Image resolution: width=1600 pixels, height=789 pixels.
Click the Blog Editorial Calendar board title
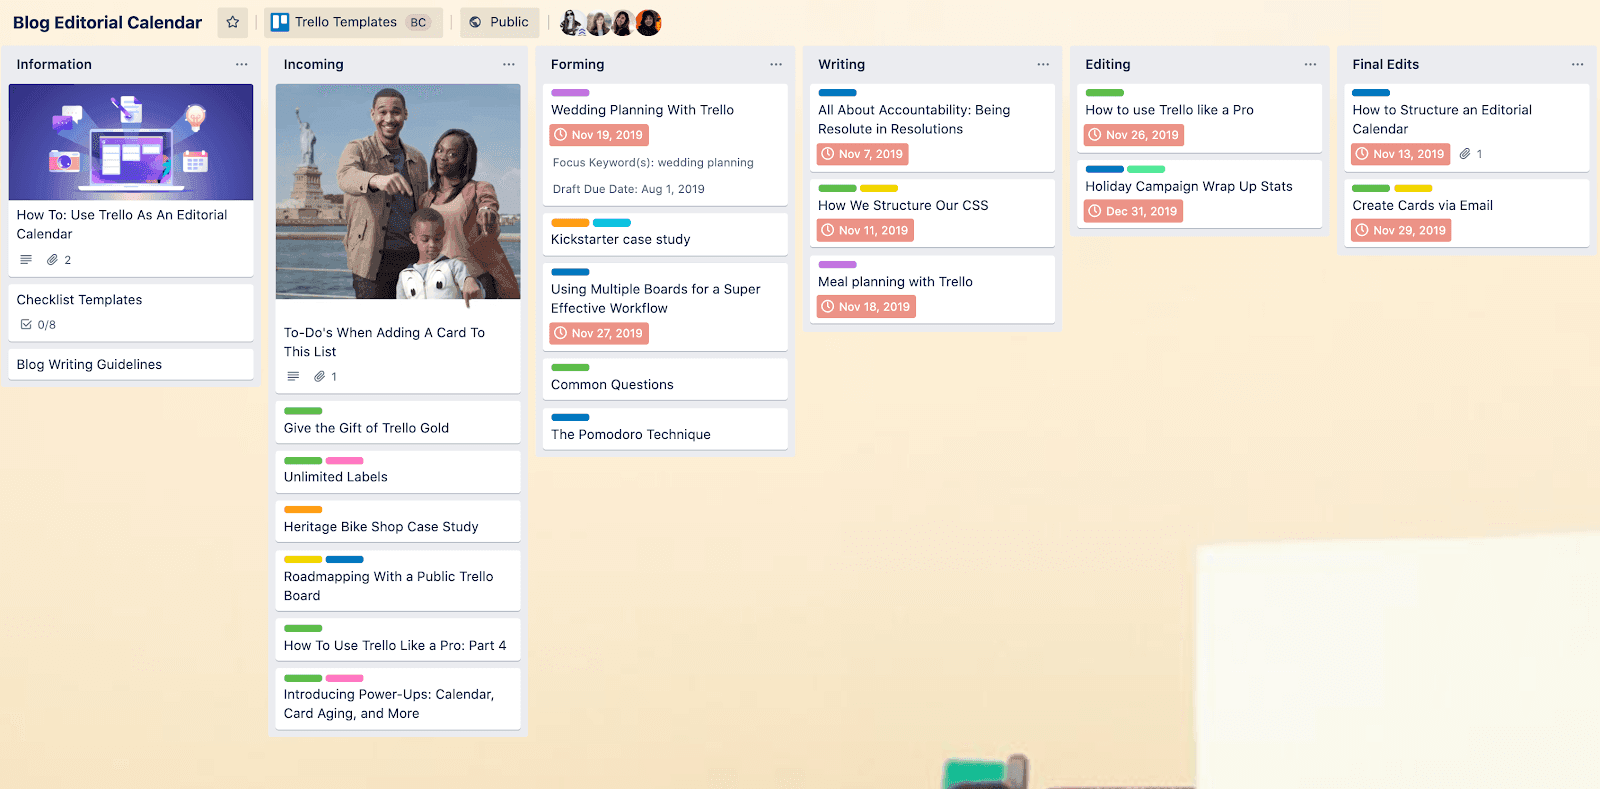[x=108, y=22]
